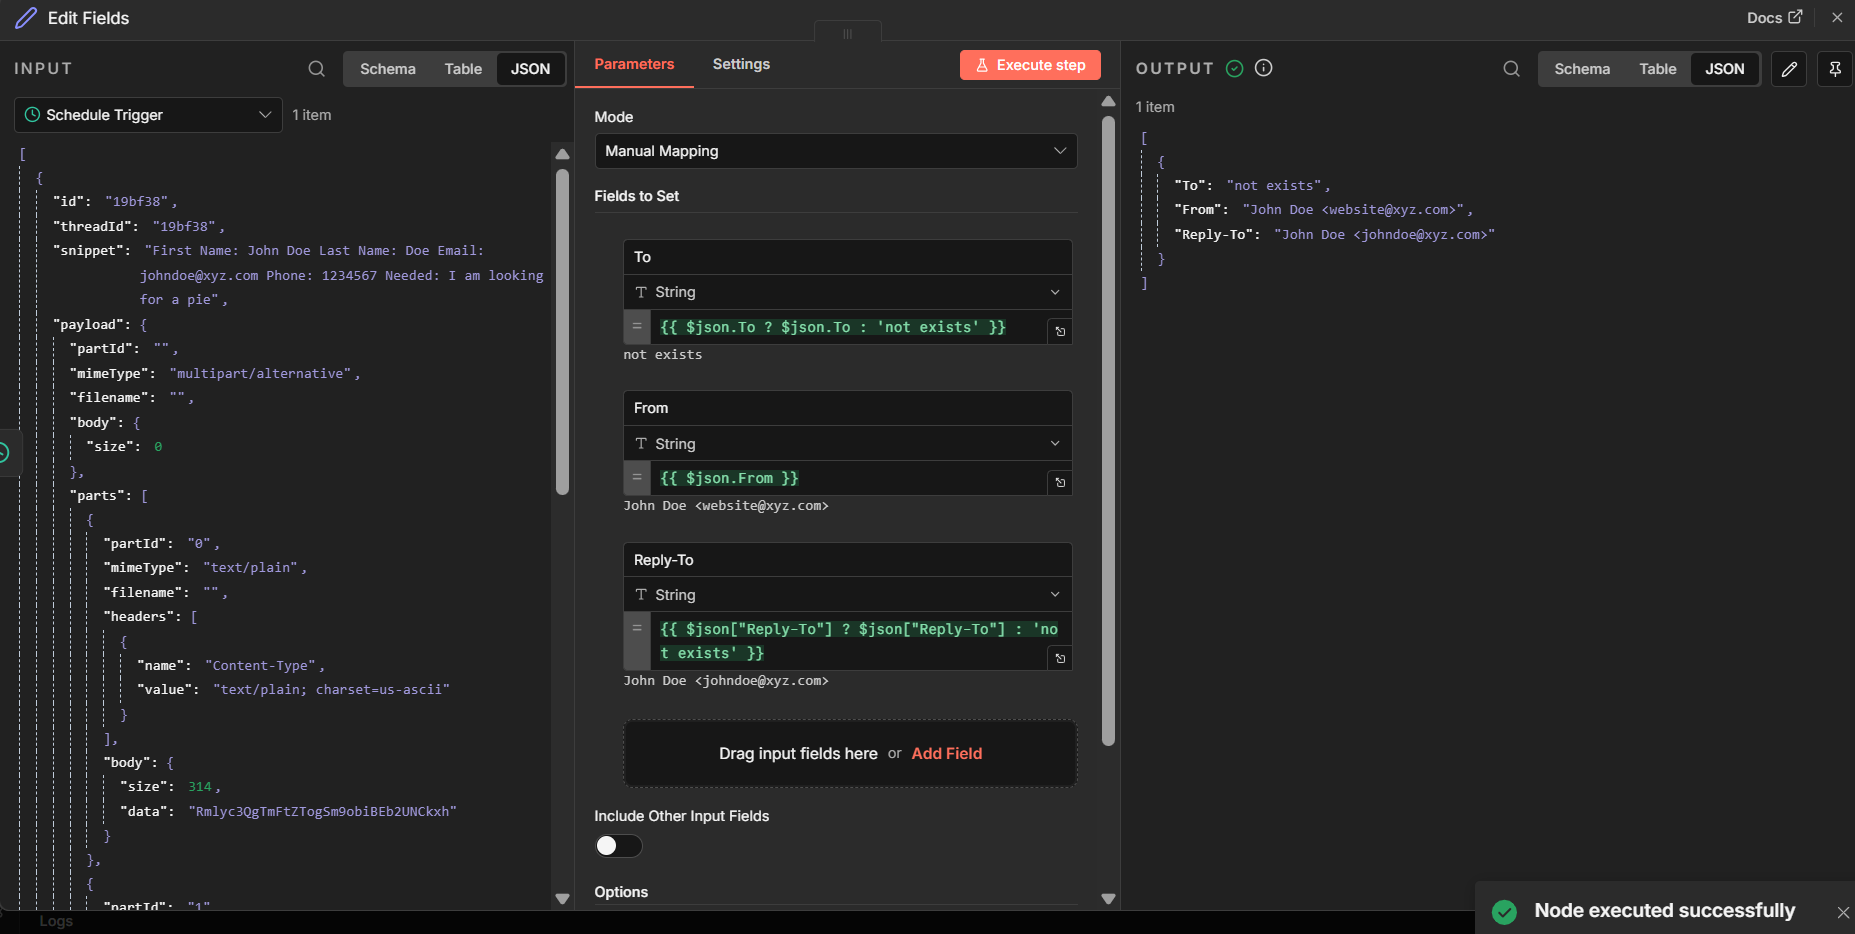
Task: Click the output info circle icon
Action: click(1264, 68)
